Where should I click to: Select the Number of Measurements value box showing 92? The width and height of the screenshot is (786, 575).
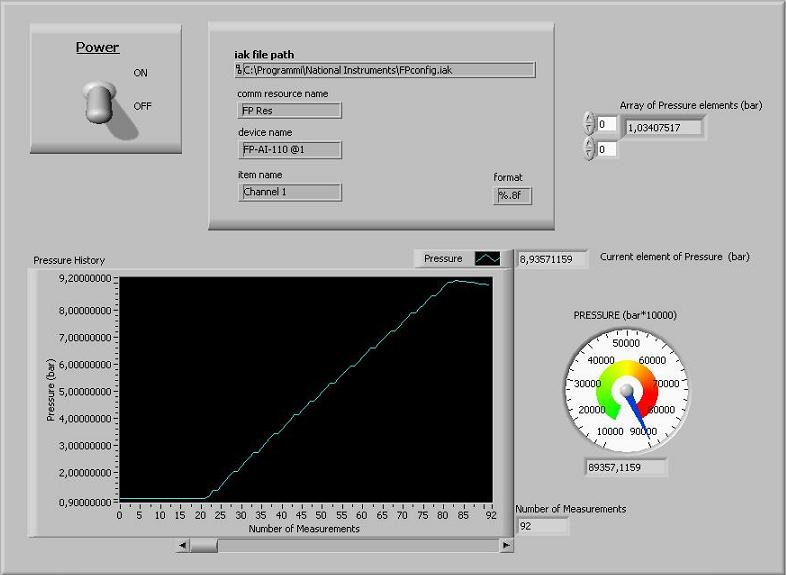tap(543, 526)
